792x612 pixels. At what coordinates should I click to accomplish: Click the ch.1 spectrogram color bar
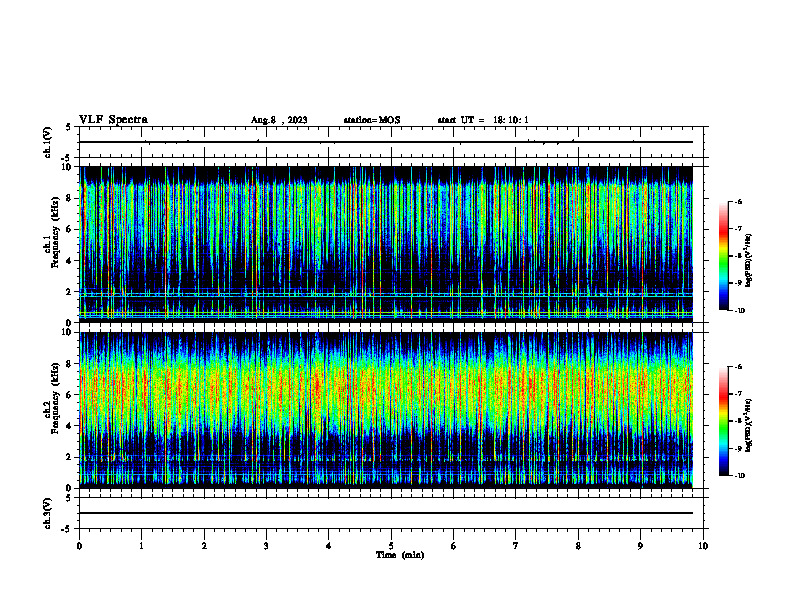pyautogui.click(x=723, y=256)
